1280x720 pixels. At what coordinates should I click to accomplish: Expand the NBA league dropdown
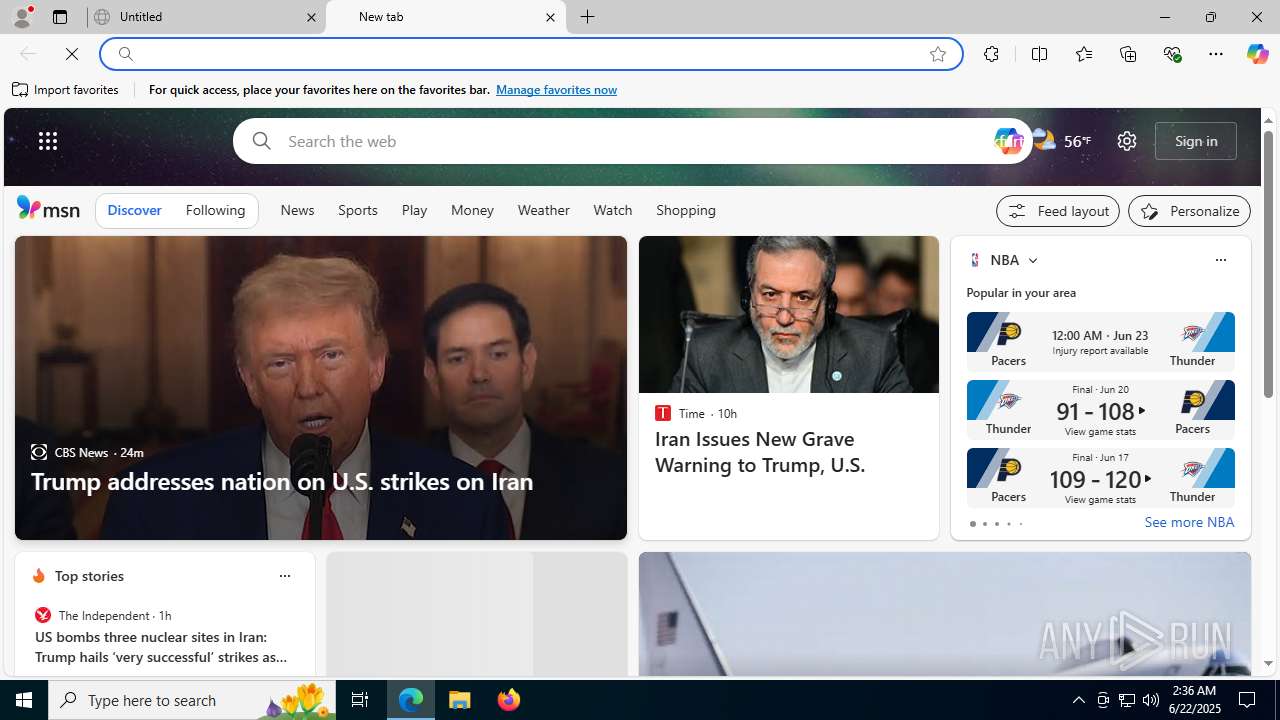(x=1033, y=260)
